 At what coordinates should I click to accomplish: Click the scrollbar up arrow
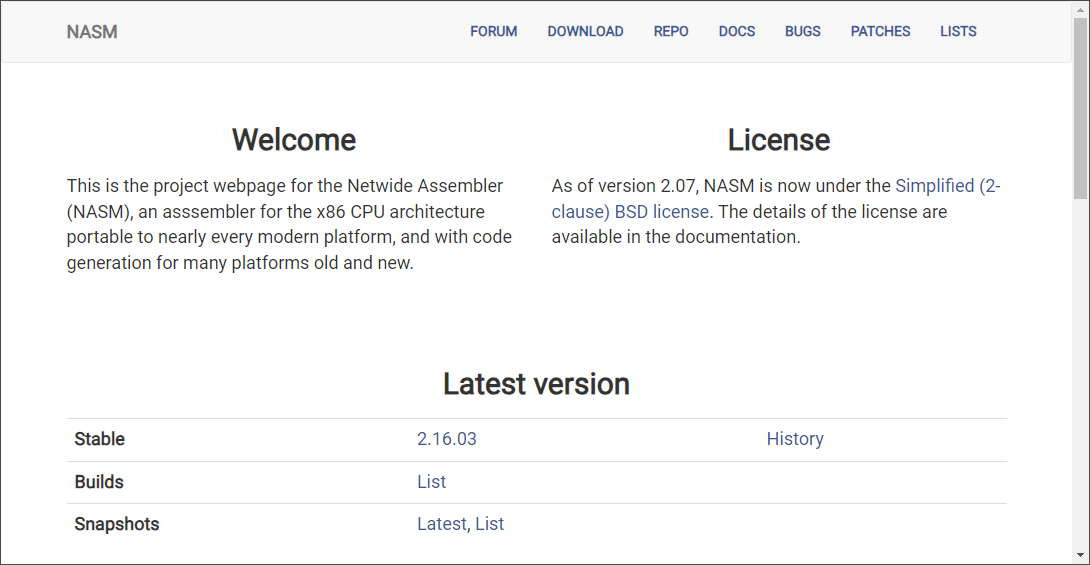1080,9
